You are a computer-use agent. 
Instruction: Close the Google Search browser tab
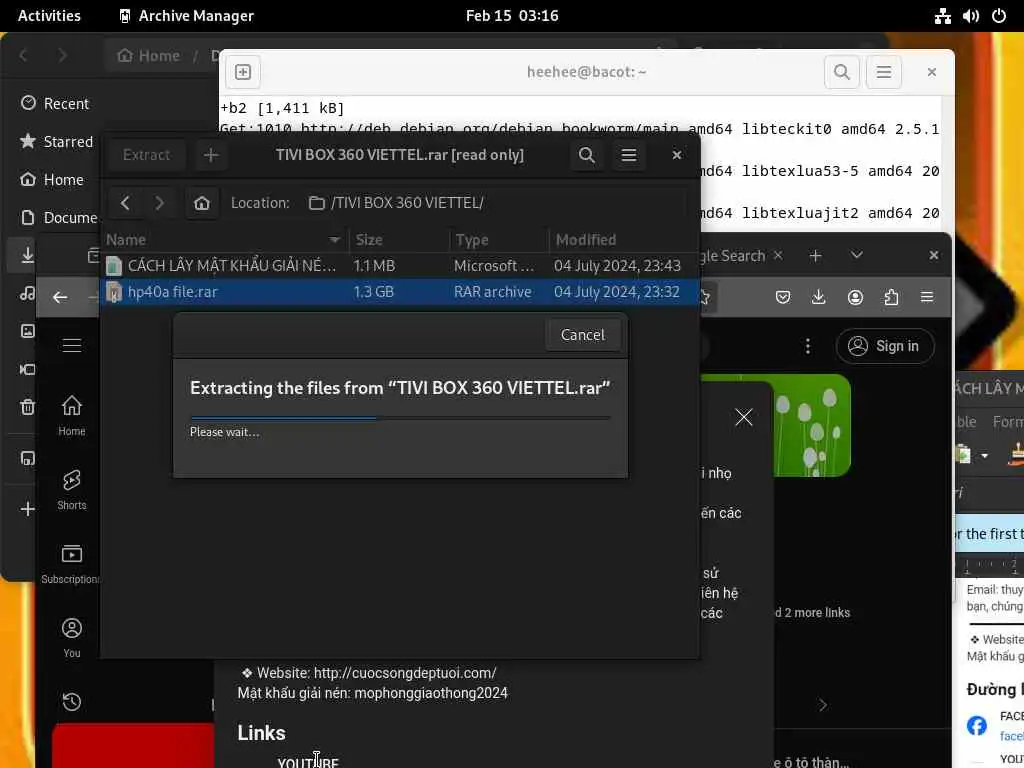pyautogui.click(x=778, y=255)
